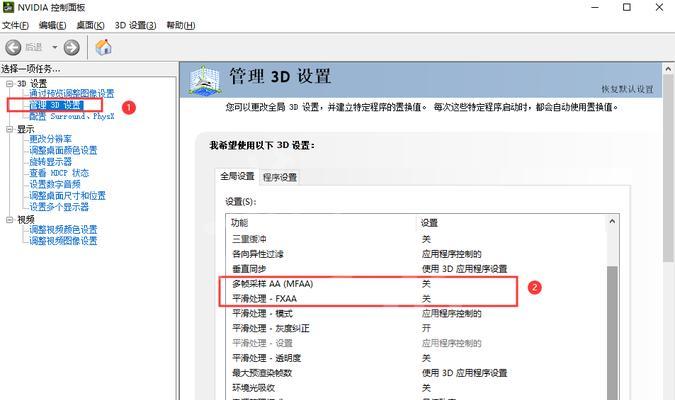Screen dimensions: 675x400
Task: Click the main panel scroll-up arrow
Action: tap(669, 69)
